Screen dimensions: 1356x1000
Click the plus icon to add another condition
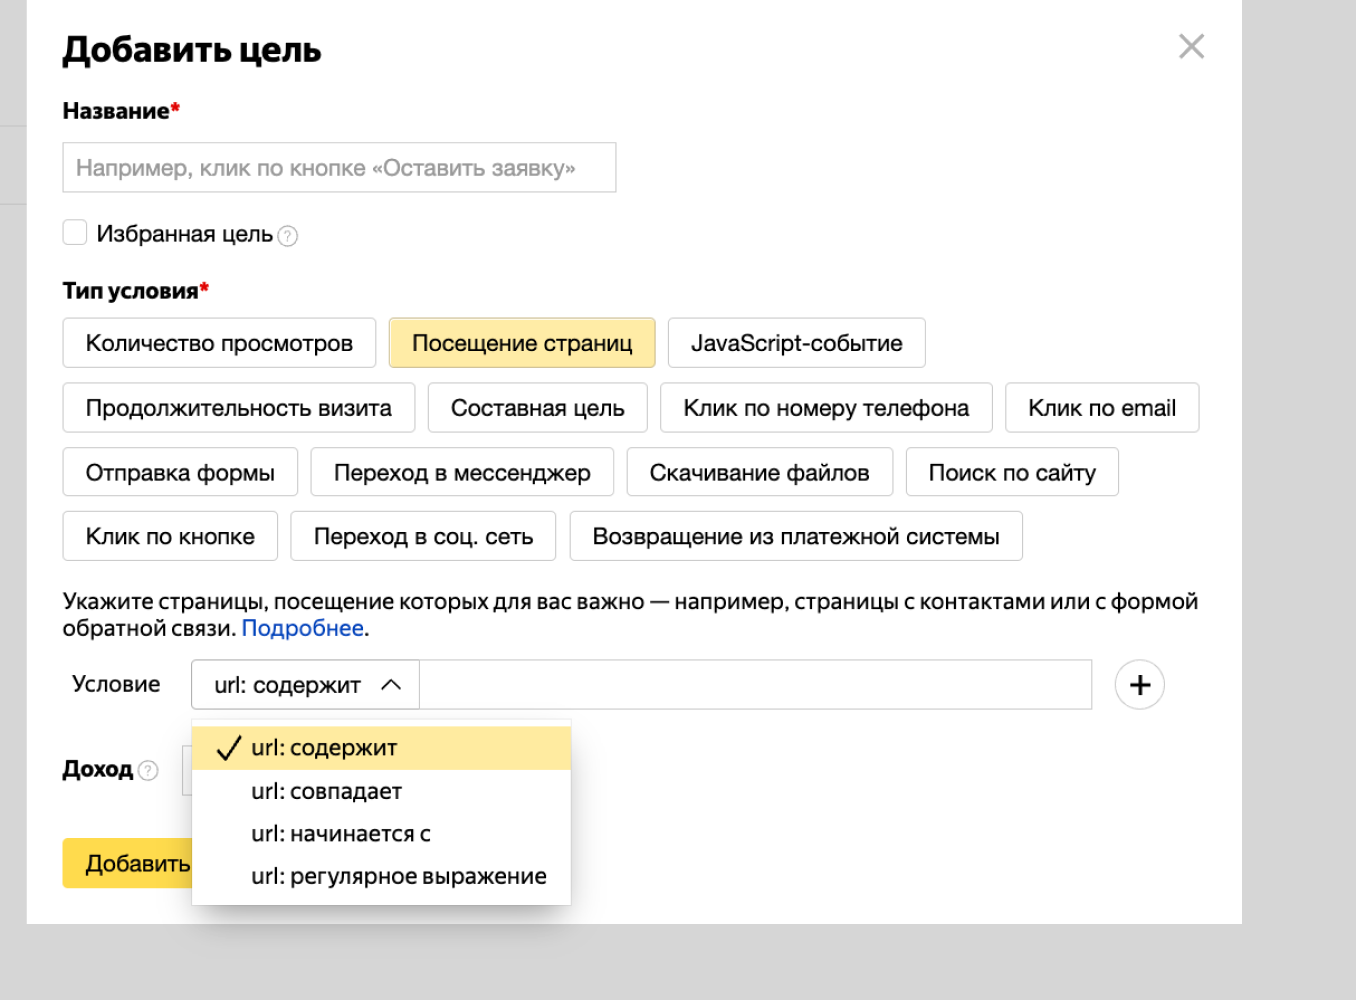tap(1140, 684)
